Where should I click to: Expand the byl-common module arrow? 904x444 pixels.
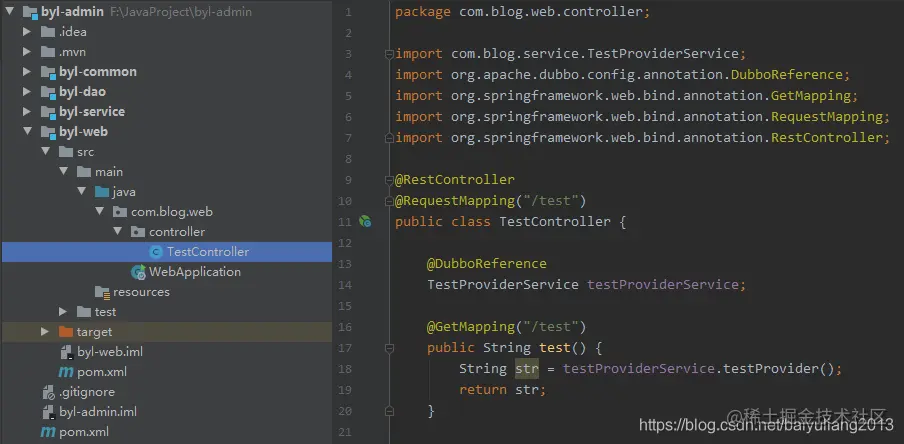point(27,72)
